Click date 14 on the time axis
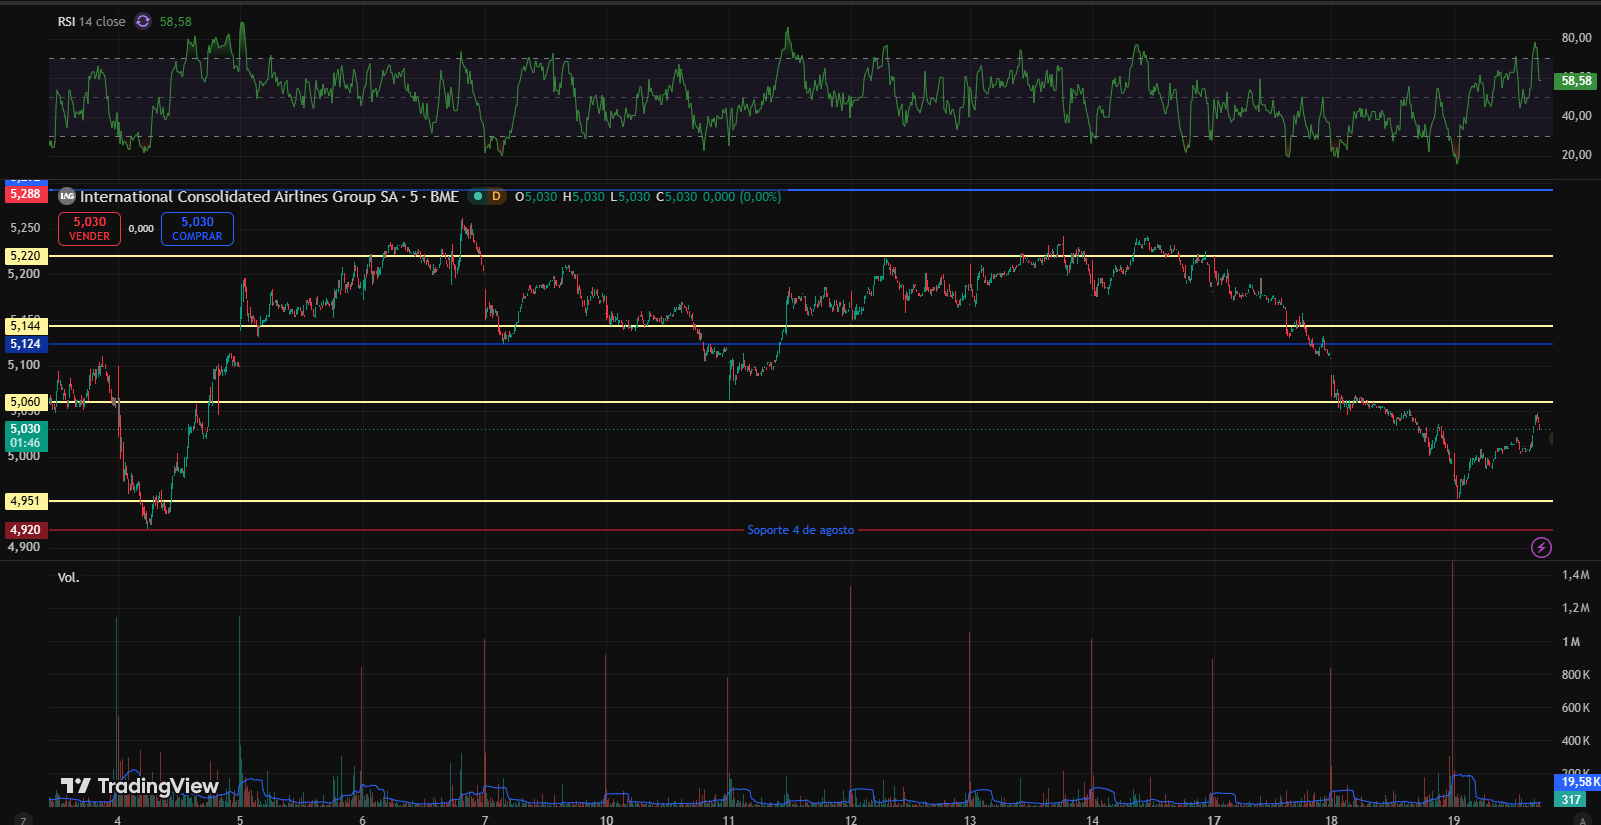This screenshot has height=825, width=1601. pos(1092,820)
